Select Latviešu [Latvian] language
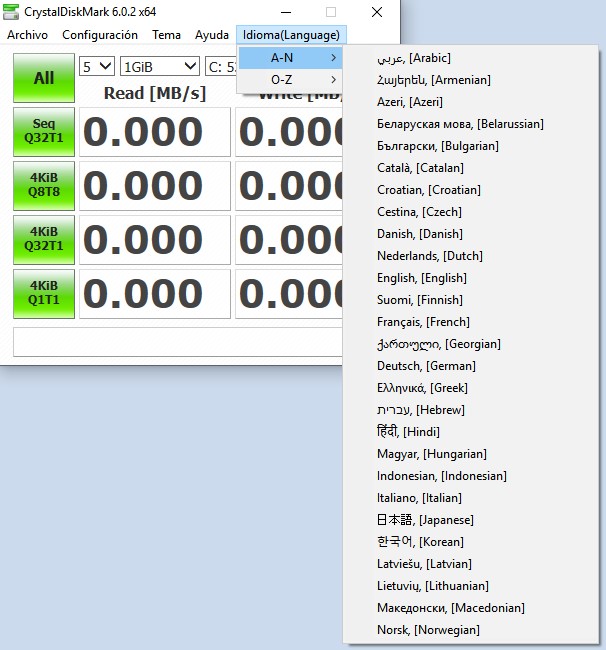This screenshot has width=606, height=650. (471, 563)
